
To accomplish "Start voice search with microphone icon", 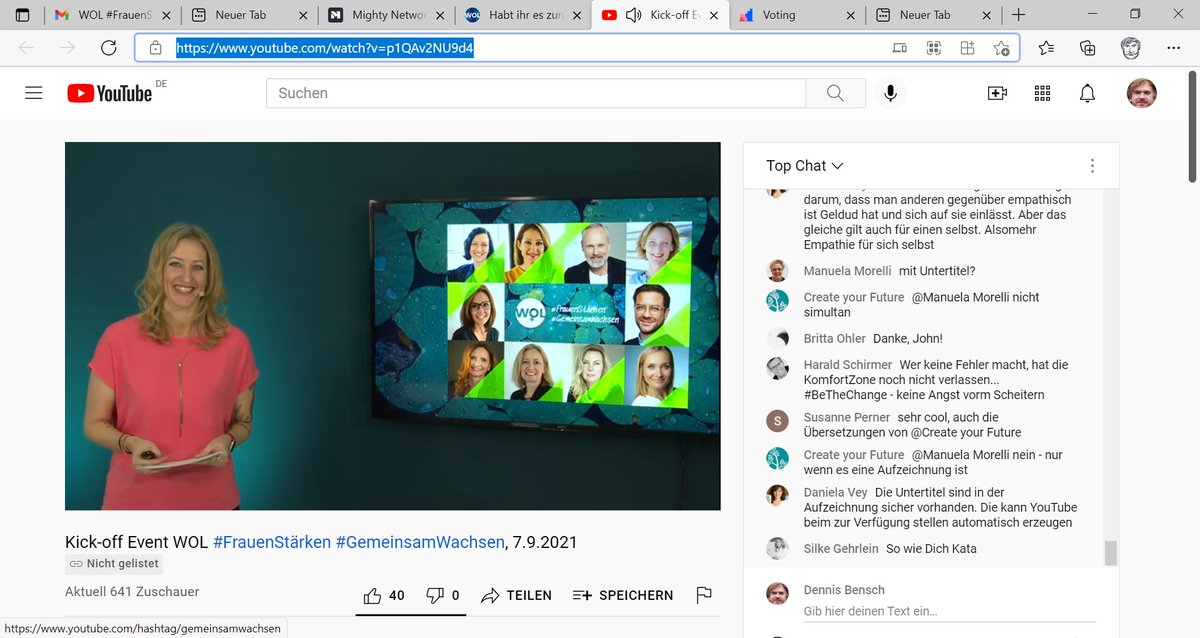I will pos(889,93).
